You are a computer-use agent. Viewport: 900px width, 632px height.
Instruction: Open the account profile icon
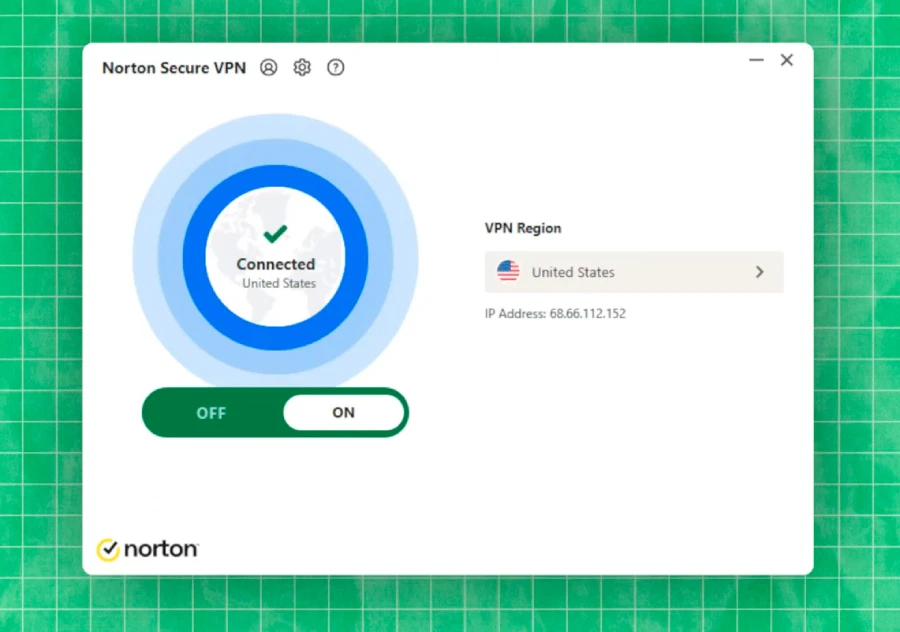coord(269,68)
